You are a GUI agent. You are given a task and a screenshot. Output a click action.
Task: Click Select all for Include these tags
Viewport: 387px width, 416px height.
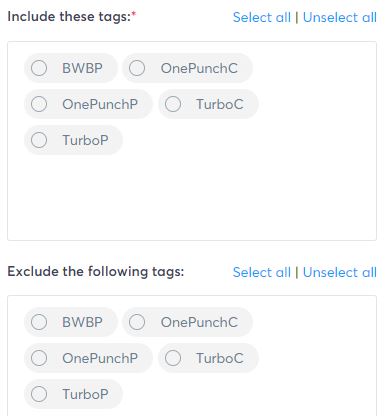coord(262,17)
